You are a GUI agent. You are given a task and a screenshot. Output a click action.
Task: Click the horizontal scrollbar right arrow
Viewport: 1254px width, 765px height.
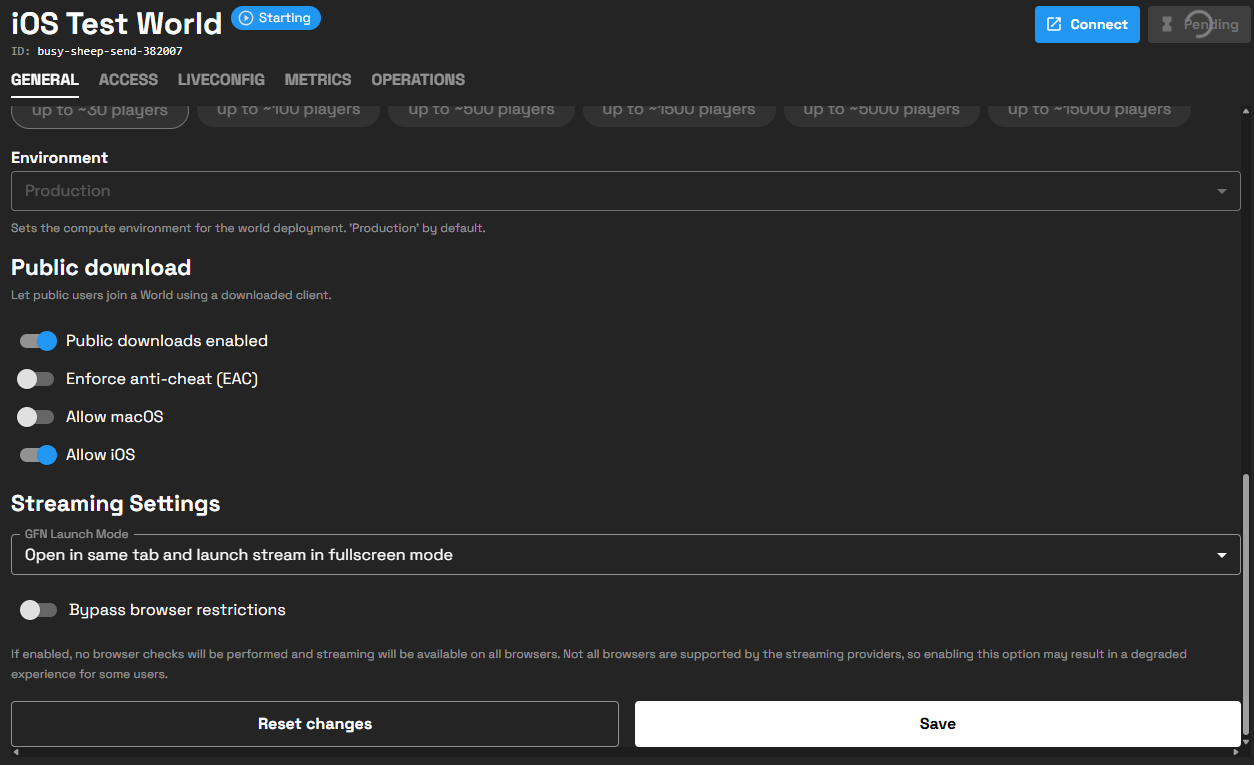[1236, 751]
